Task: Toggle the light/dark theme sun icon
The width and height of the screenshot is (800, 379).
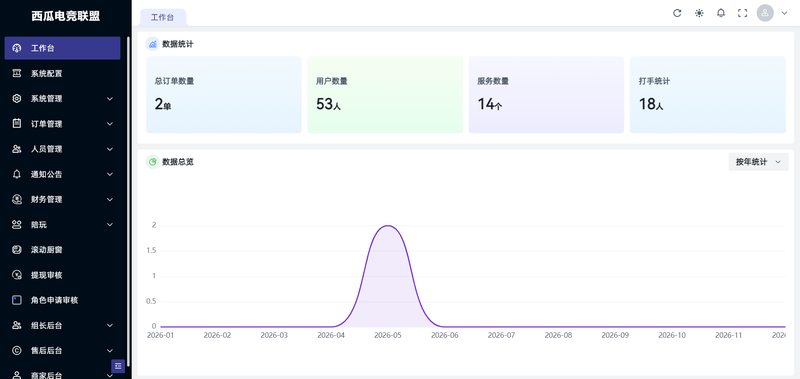Action: (x=699, y=13)
